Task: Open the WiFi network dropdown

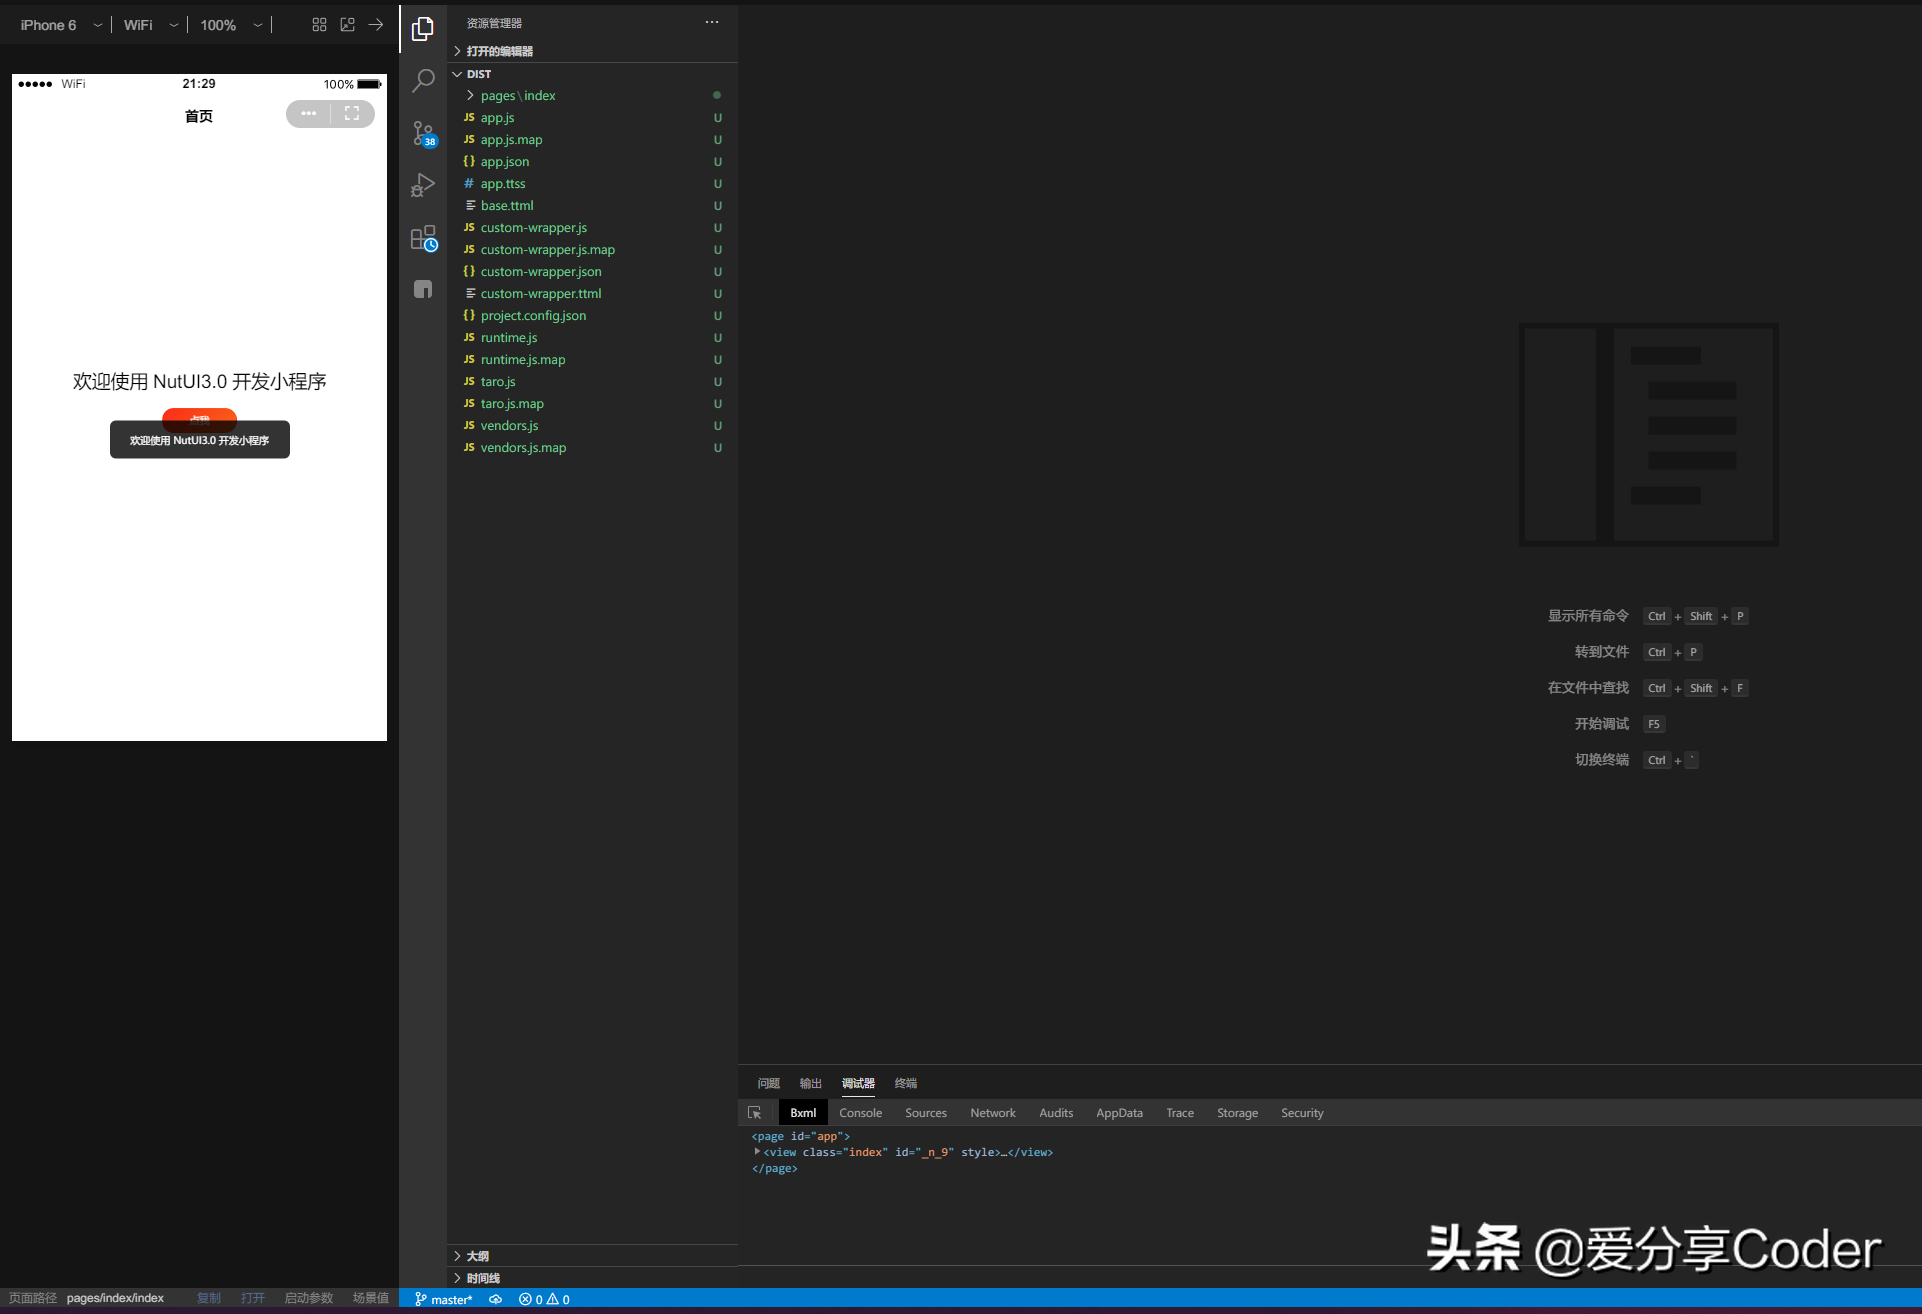Action: click(x=151, y=25)
